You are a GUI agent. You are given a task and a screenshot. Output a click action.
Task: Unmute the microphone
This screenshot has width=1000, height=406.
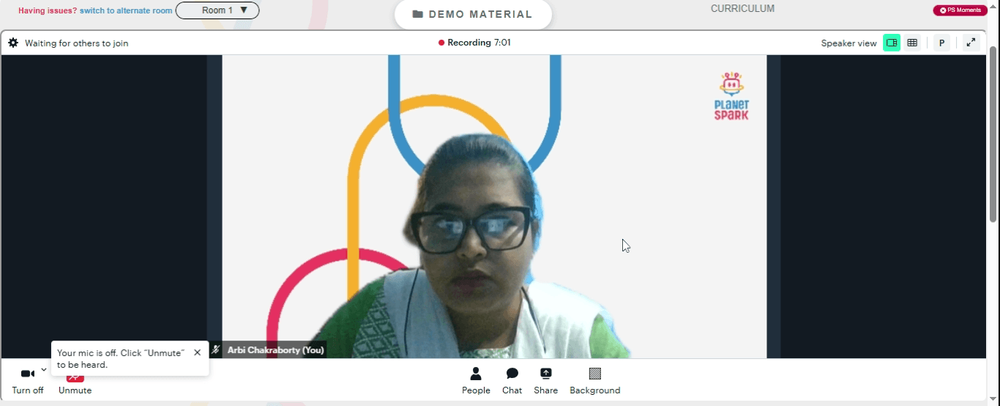tap(75, 384)
